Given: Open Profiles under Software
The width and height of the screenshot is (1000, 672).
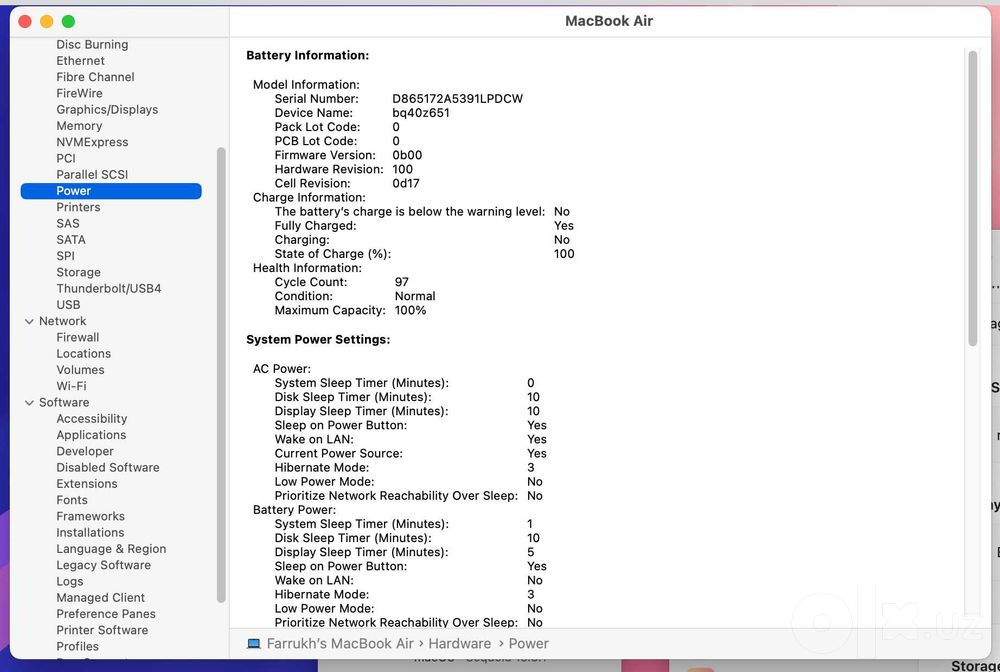Looking at the screenshot, I should coord(77,646).
